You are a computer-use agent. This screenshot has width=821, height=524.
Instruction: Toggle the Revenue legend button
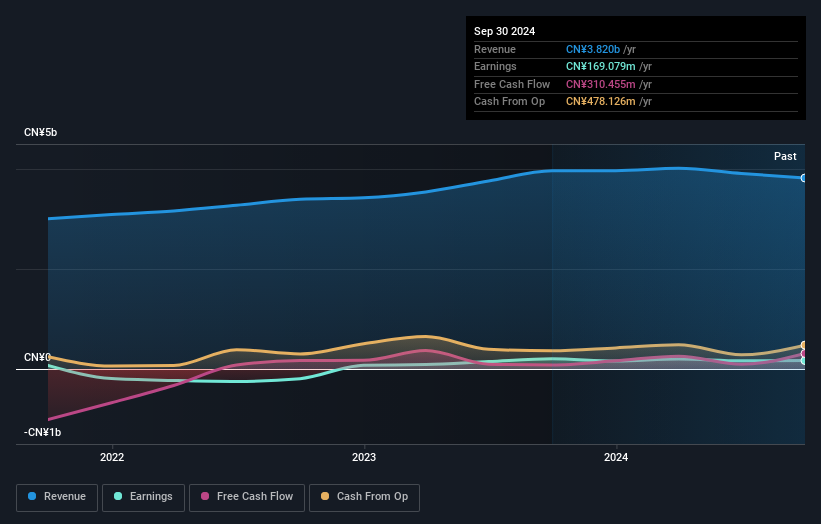pos(57,497)
